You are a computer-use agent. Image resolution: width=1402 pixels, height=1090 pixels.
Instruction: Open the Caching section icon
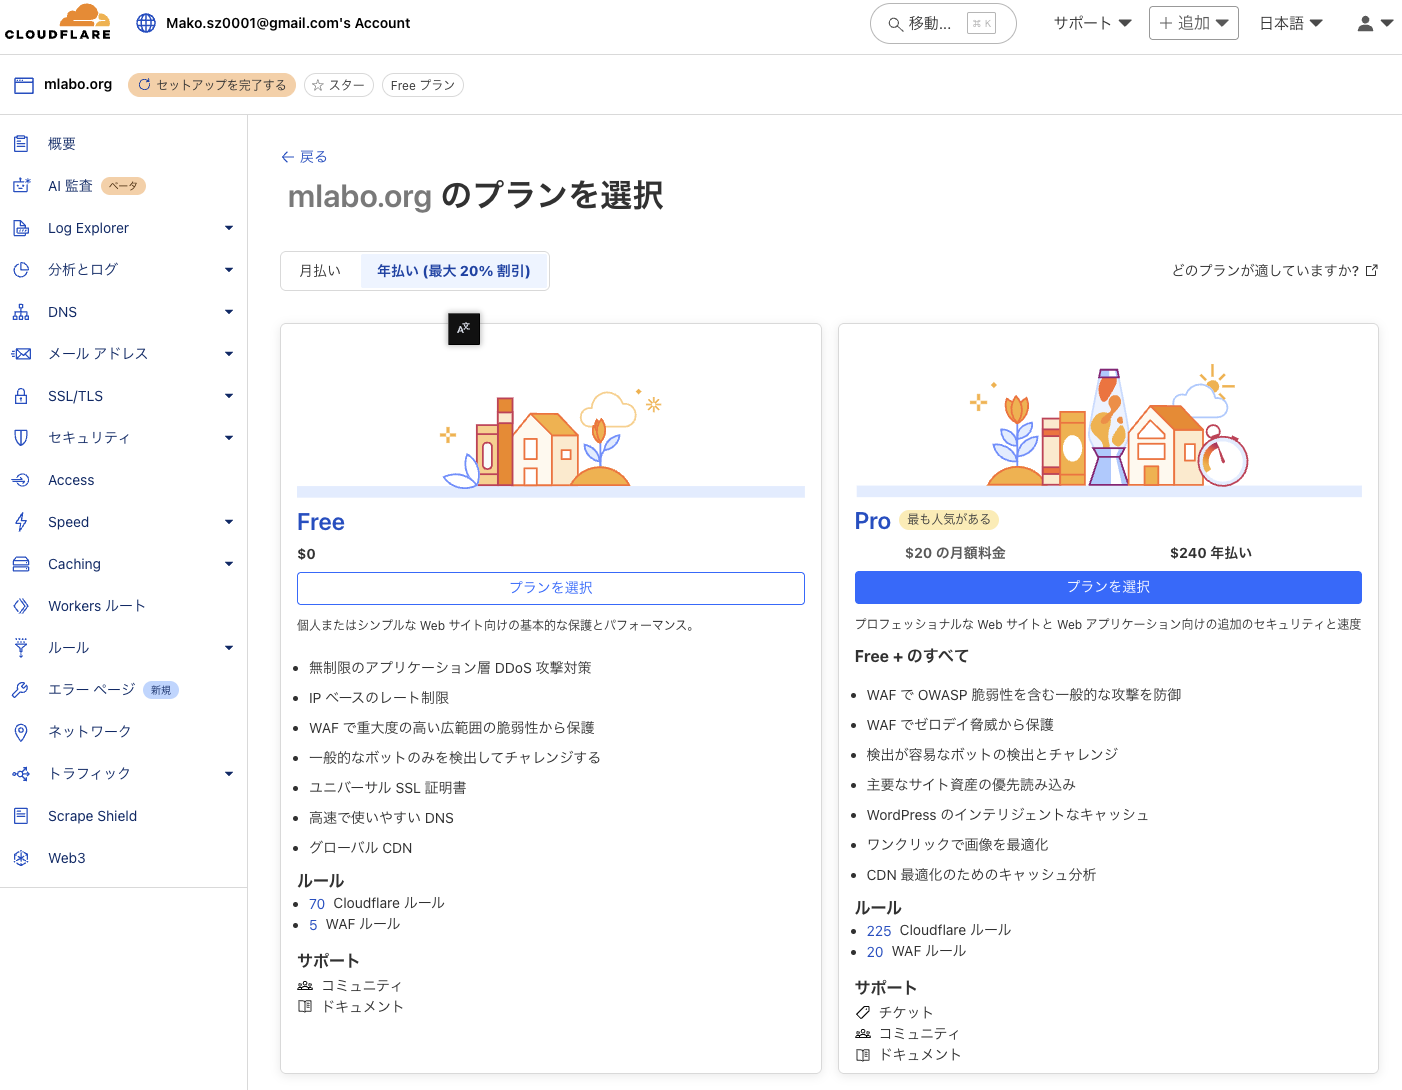pyautogui.click(x=21, y=563)
